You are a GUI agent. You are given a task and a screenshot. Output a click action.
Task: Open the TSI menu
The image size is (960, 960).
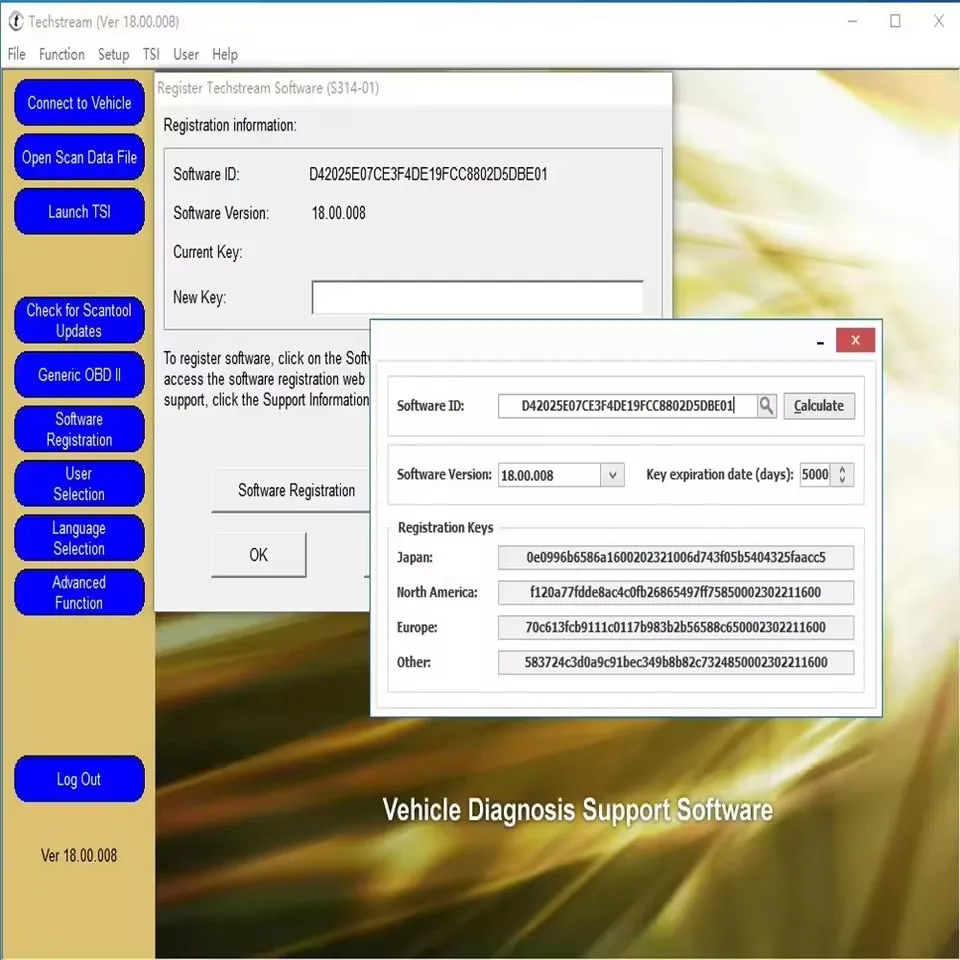[x=151, y=54]
